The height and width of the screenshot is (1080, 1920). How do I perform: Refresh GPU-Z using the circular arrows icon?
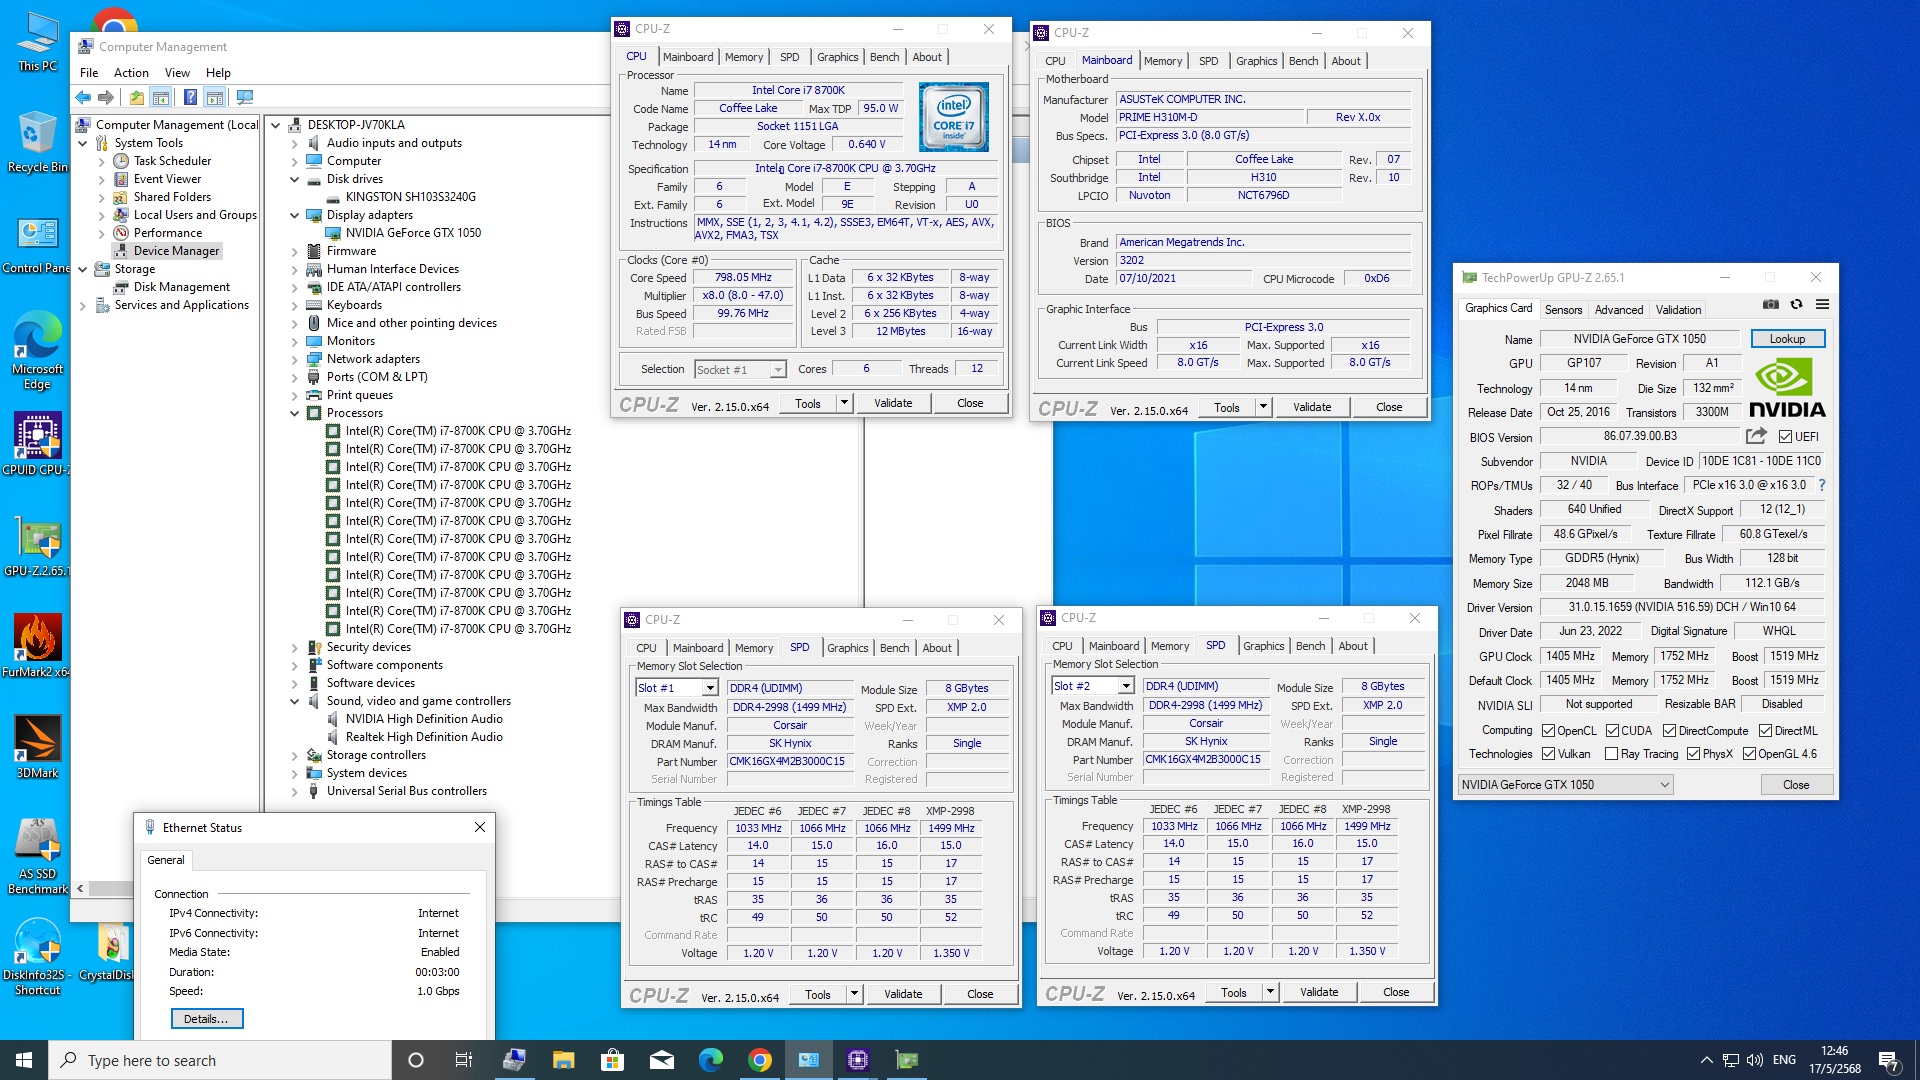[x=1796, y=304]
